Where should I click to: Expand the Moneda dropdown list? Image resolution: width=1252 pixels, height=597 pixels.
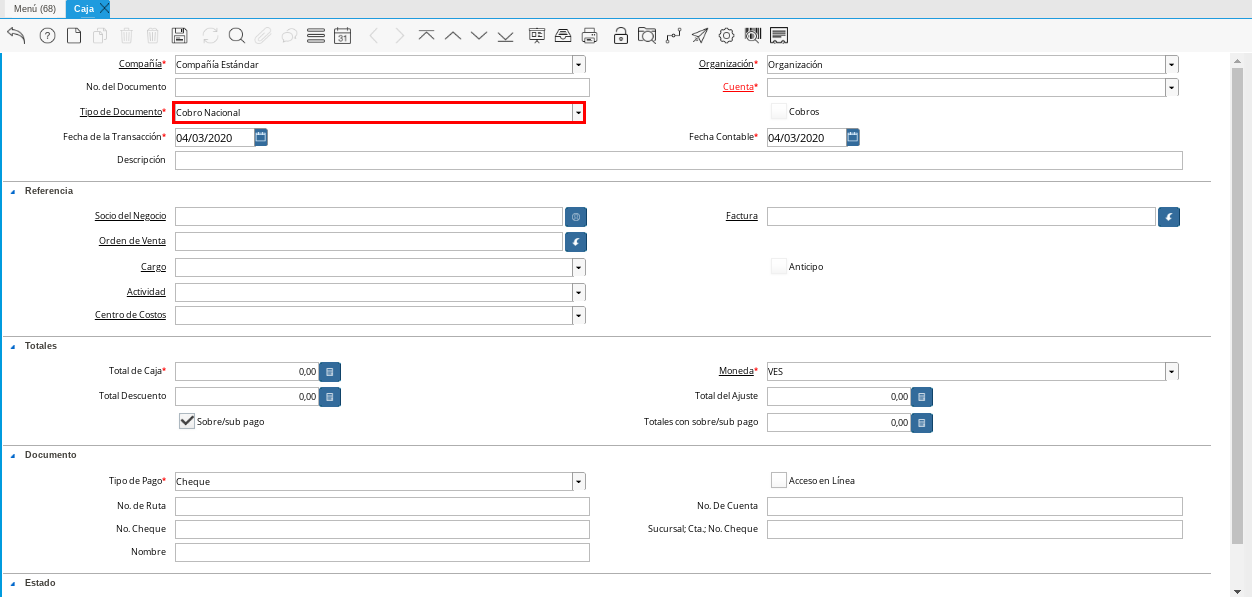coord(1171,372)
